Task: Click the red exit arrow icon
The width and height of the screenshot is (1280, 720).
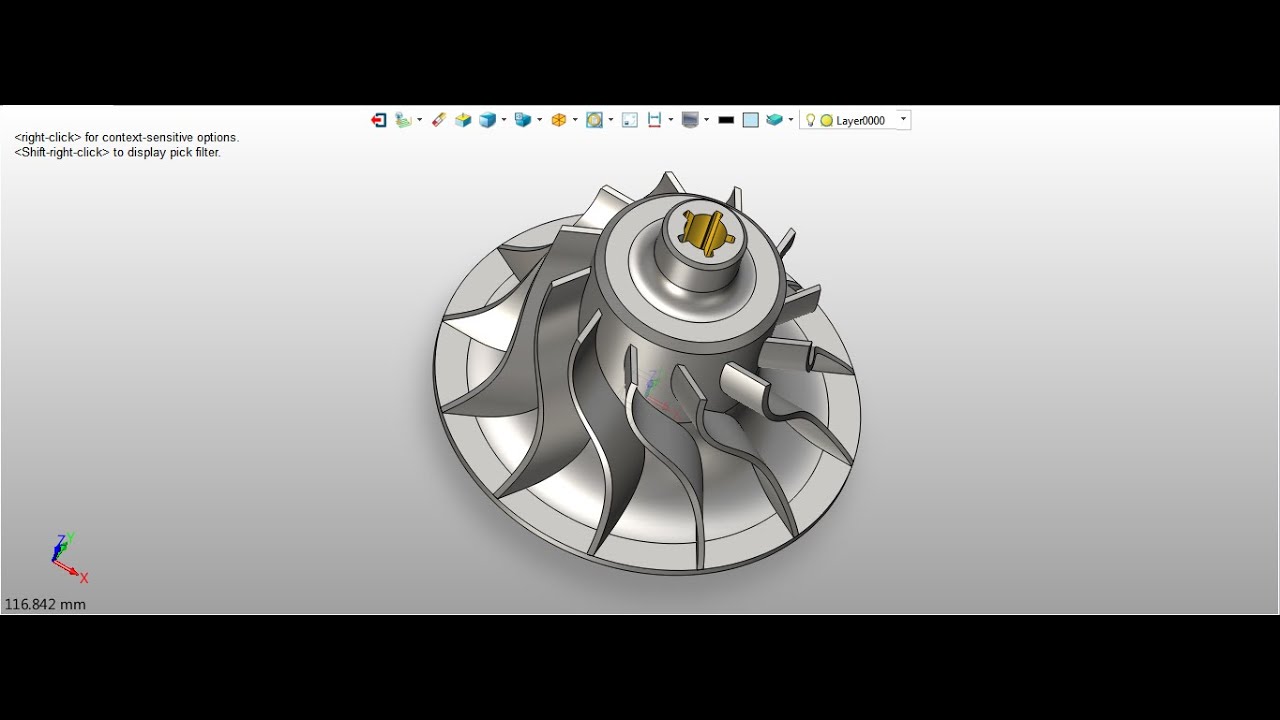Action: (378, 120)
